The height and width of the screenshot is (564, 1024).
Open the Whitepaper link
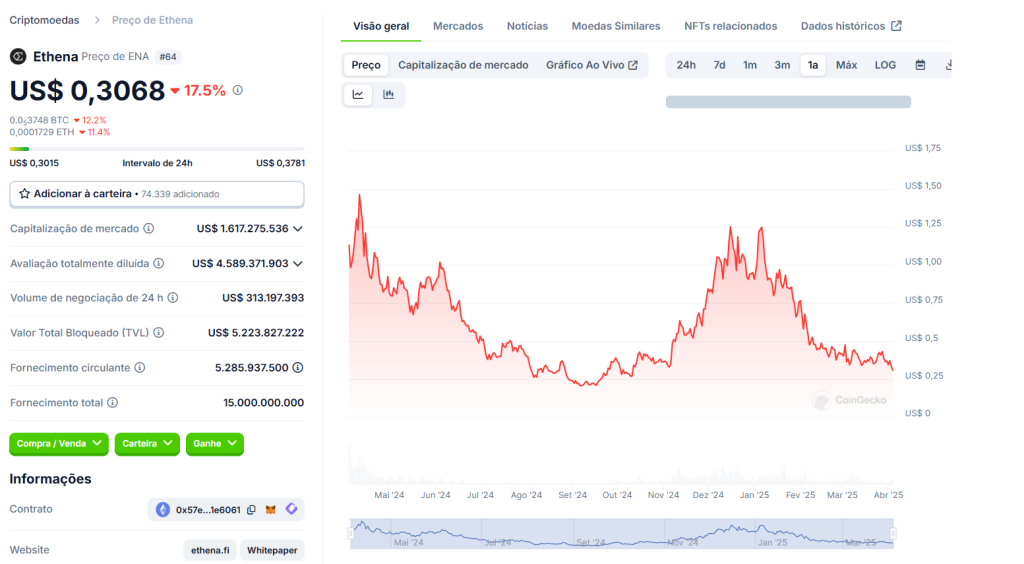tap(272, 550)
